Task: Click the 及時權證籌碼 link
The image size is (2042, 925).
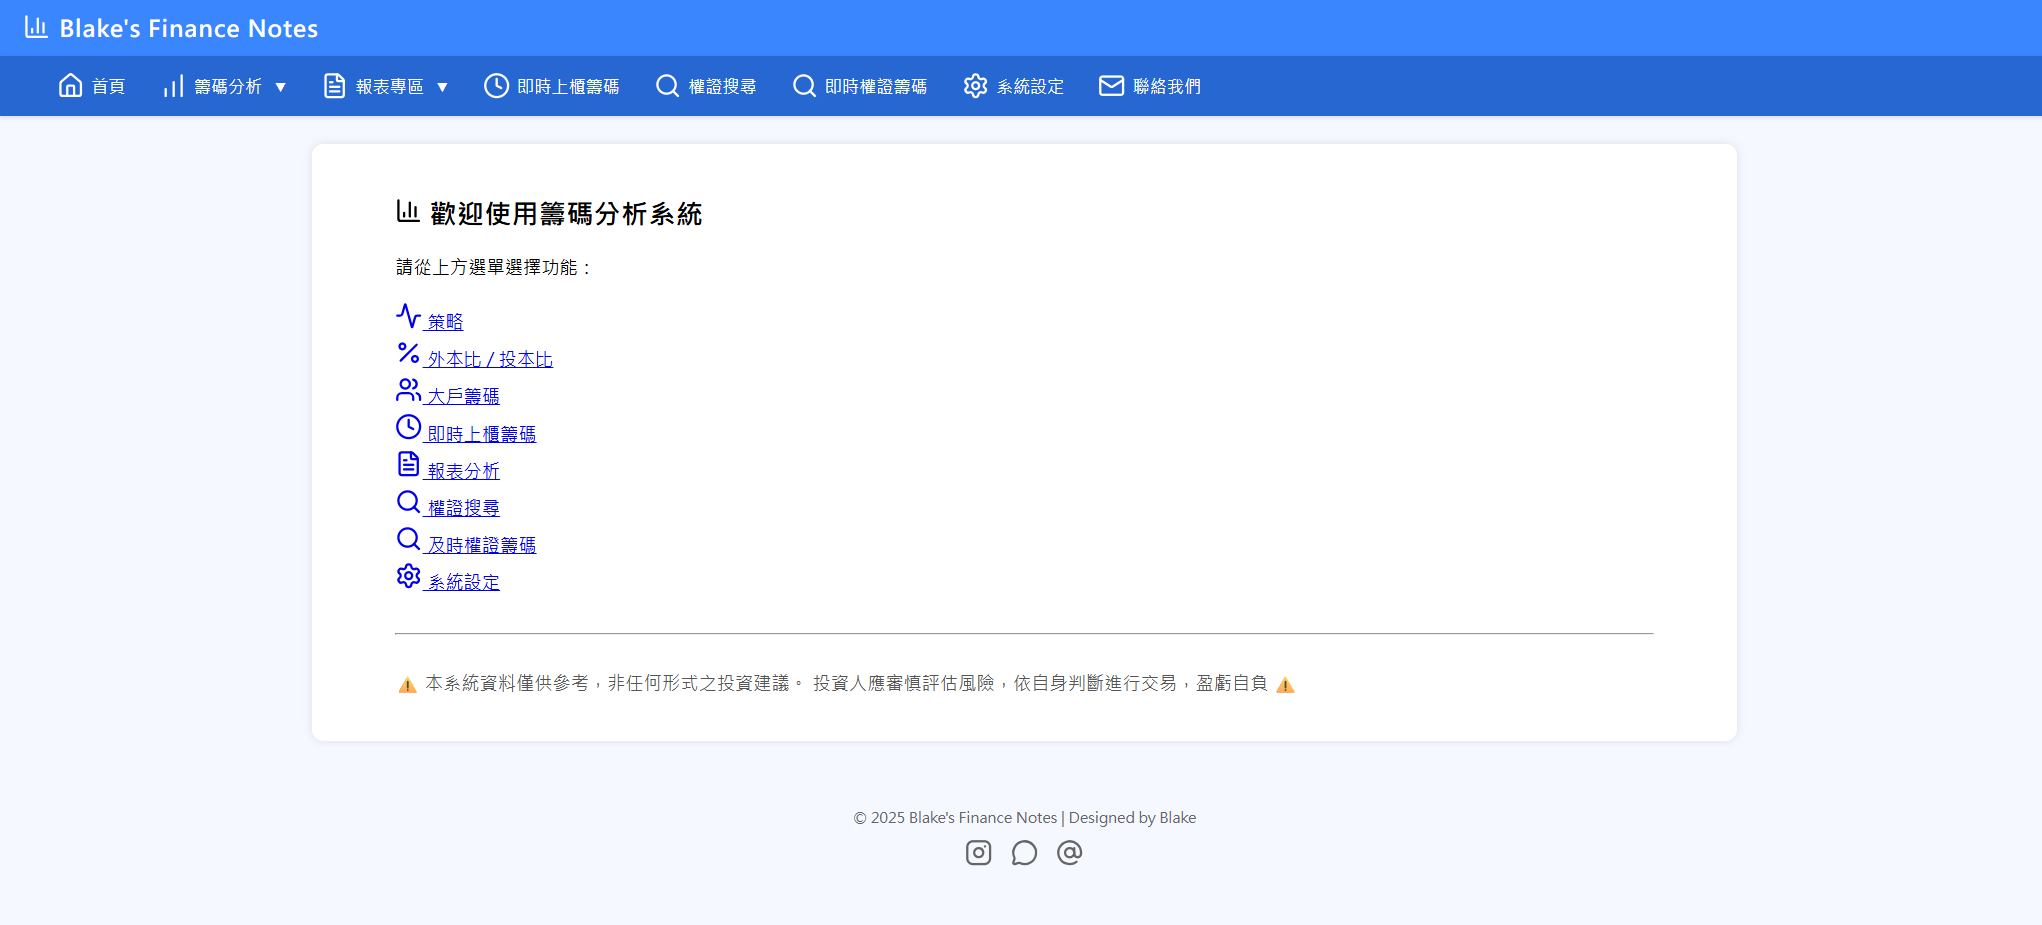Action: tap(481, 544)
